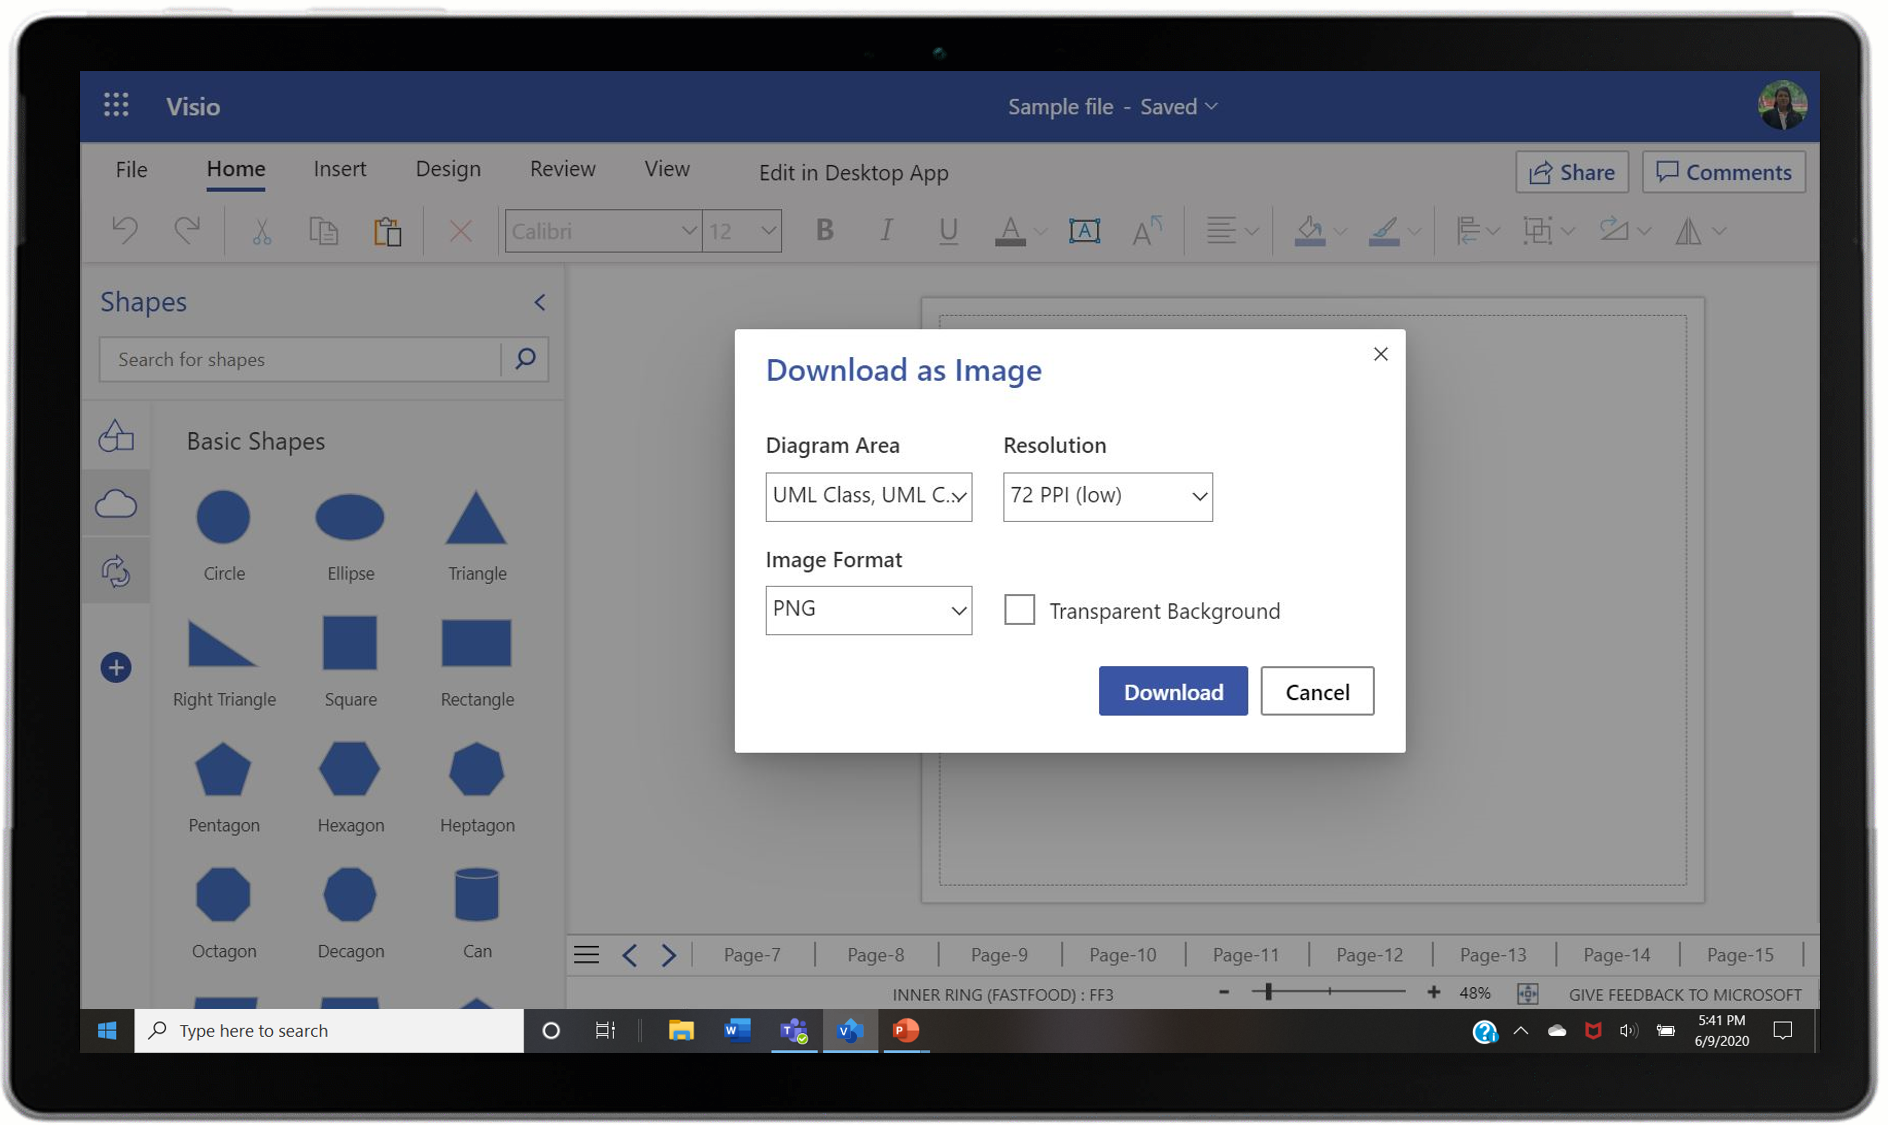Select the Can shape in Basic Shapes

pos(476,893)
